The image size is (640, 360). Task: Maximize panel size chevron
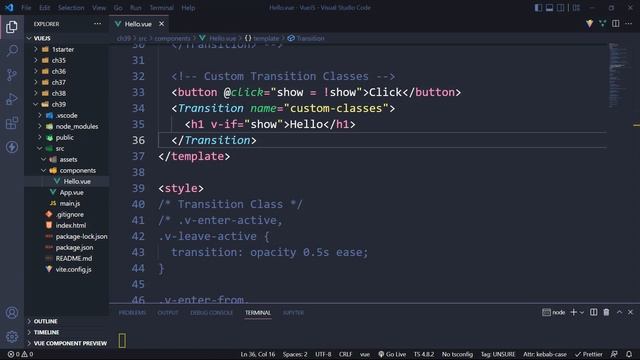619,312
